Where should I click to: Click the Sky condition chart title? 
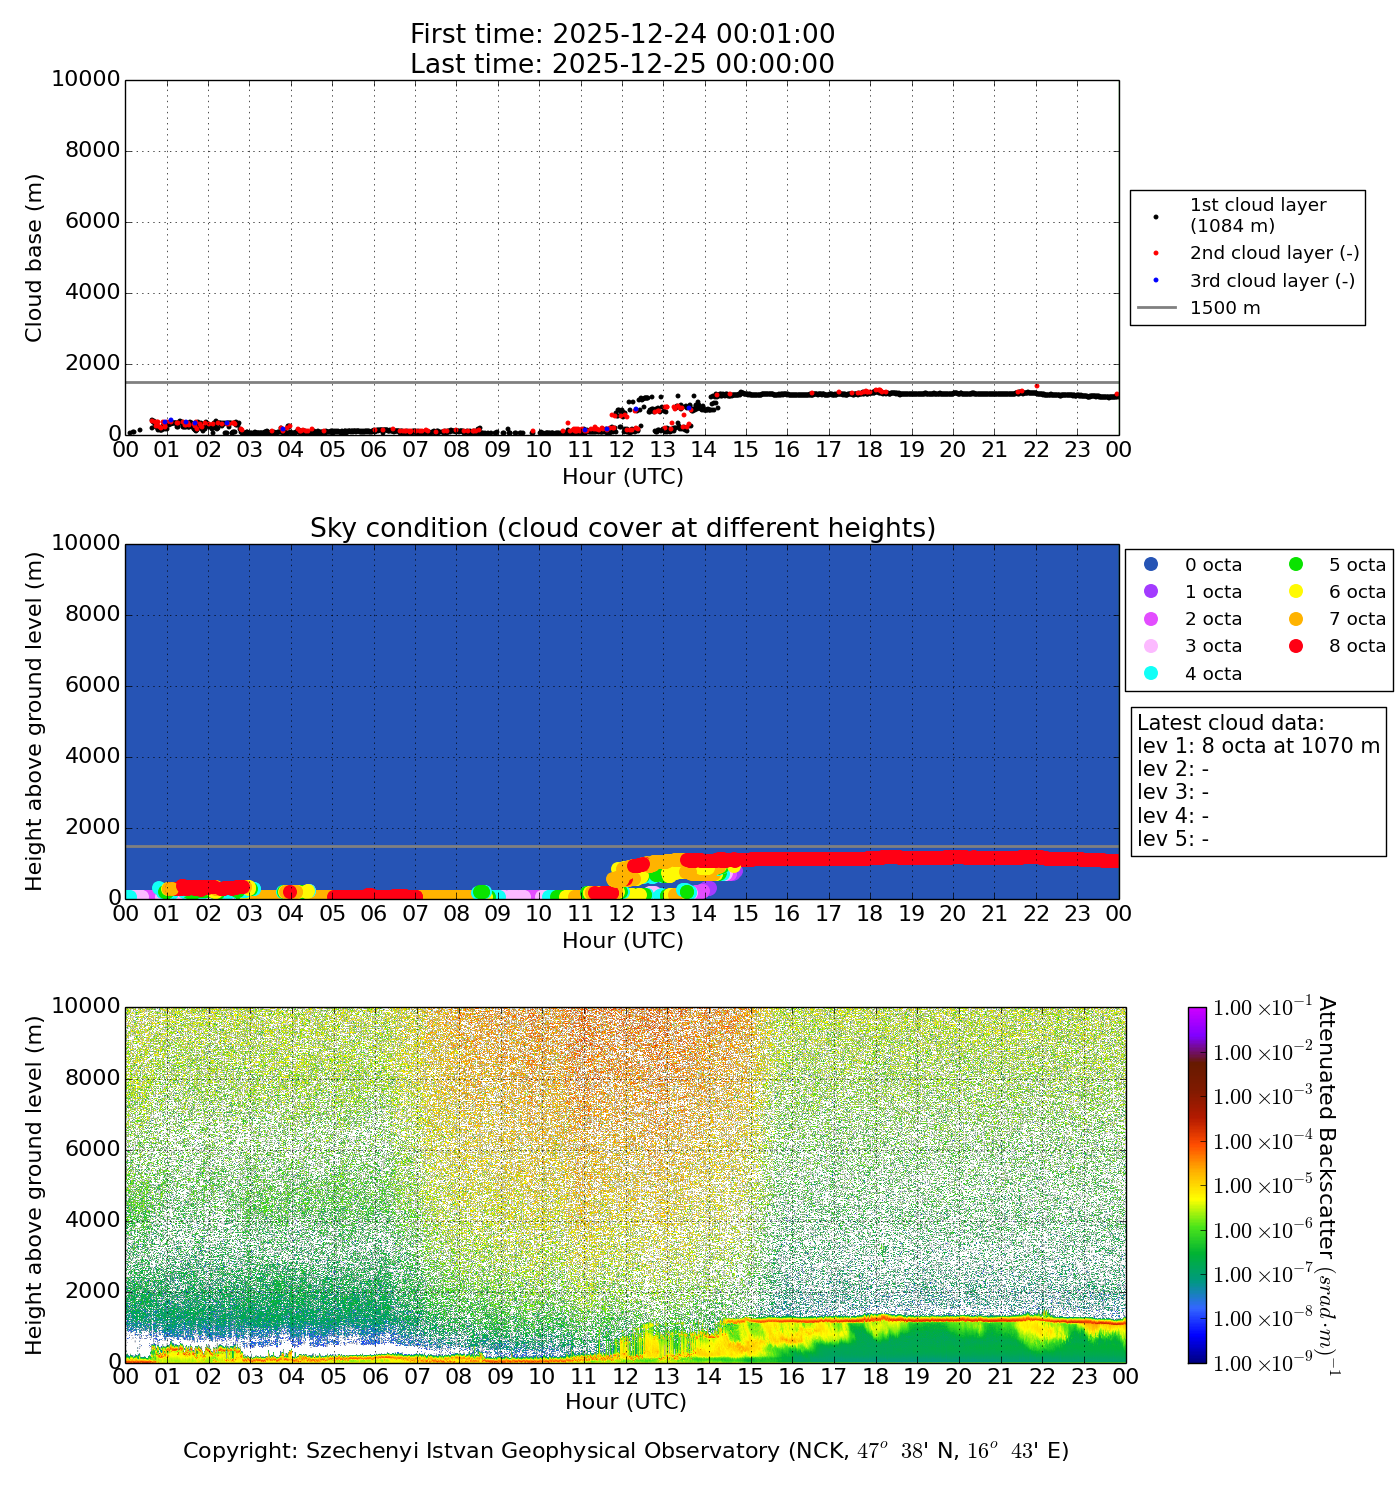(622, 528)
